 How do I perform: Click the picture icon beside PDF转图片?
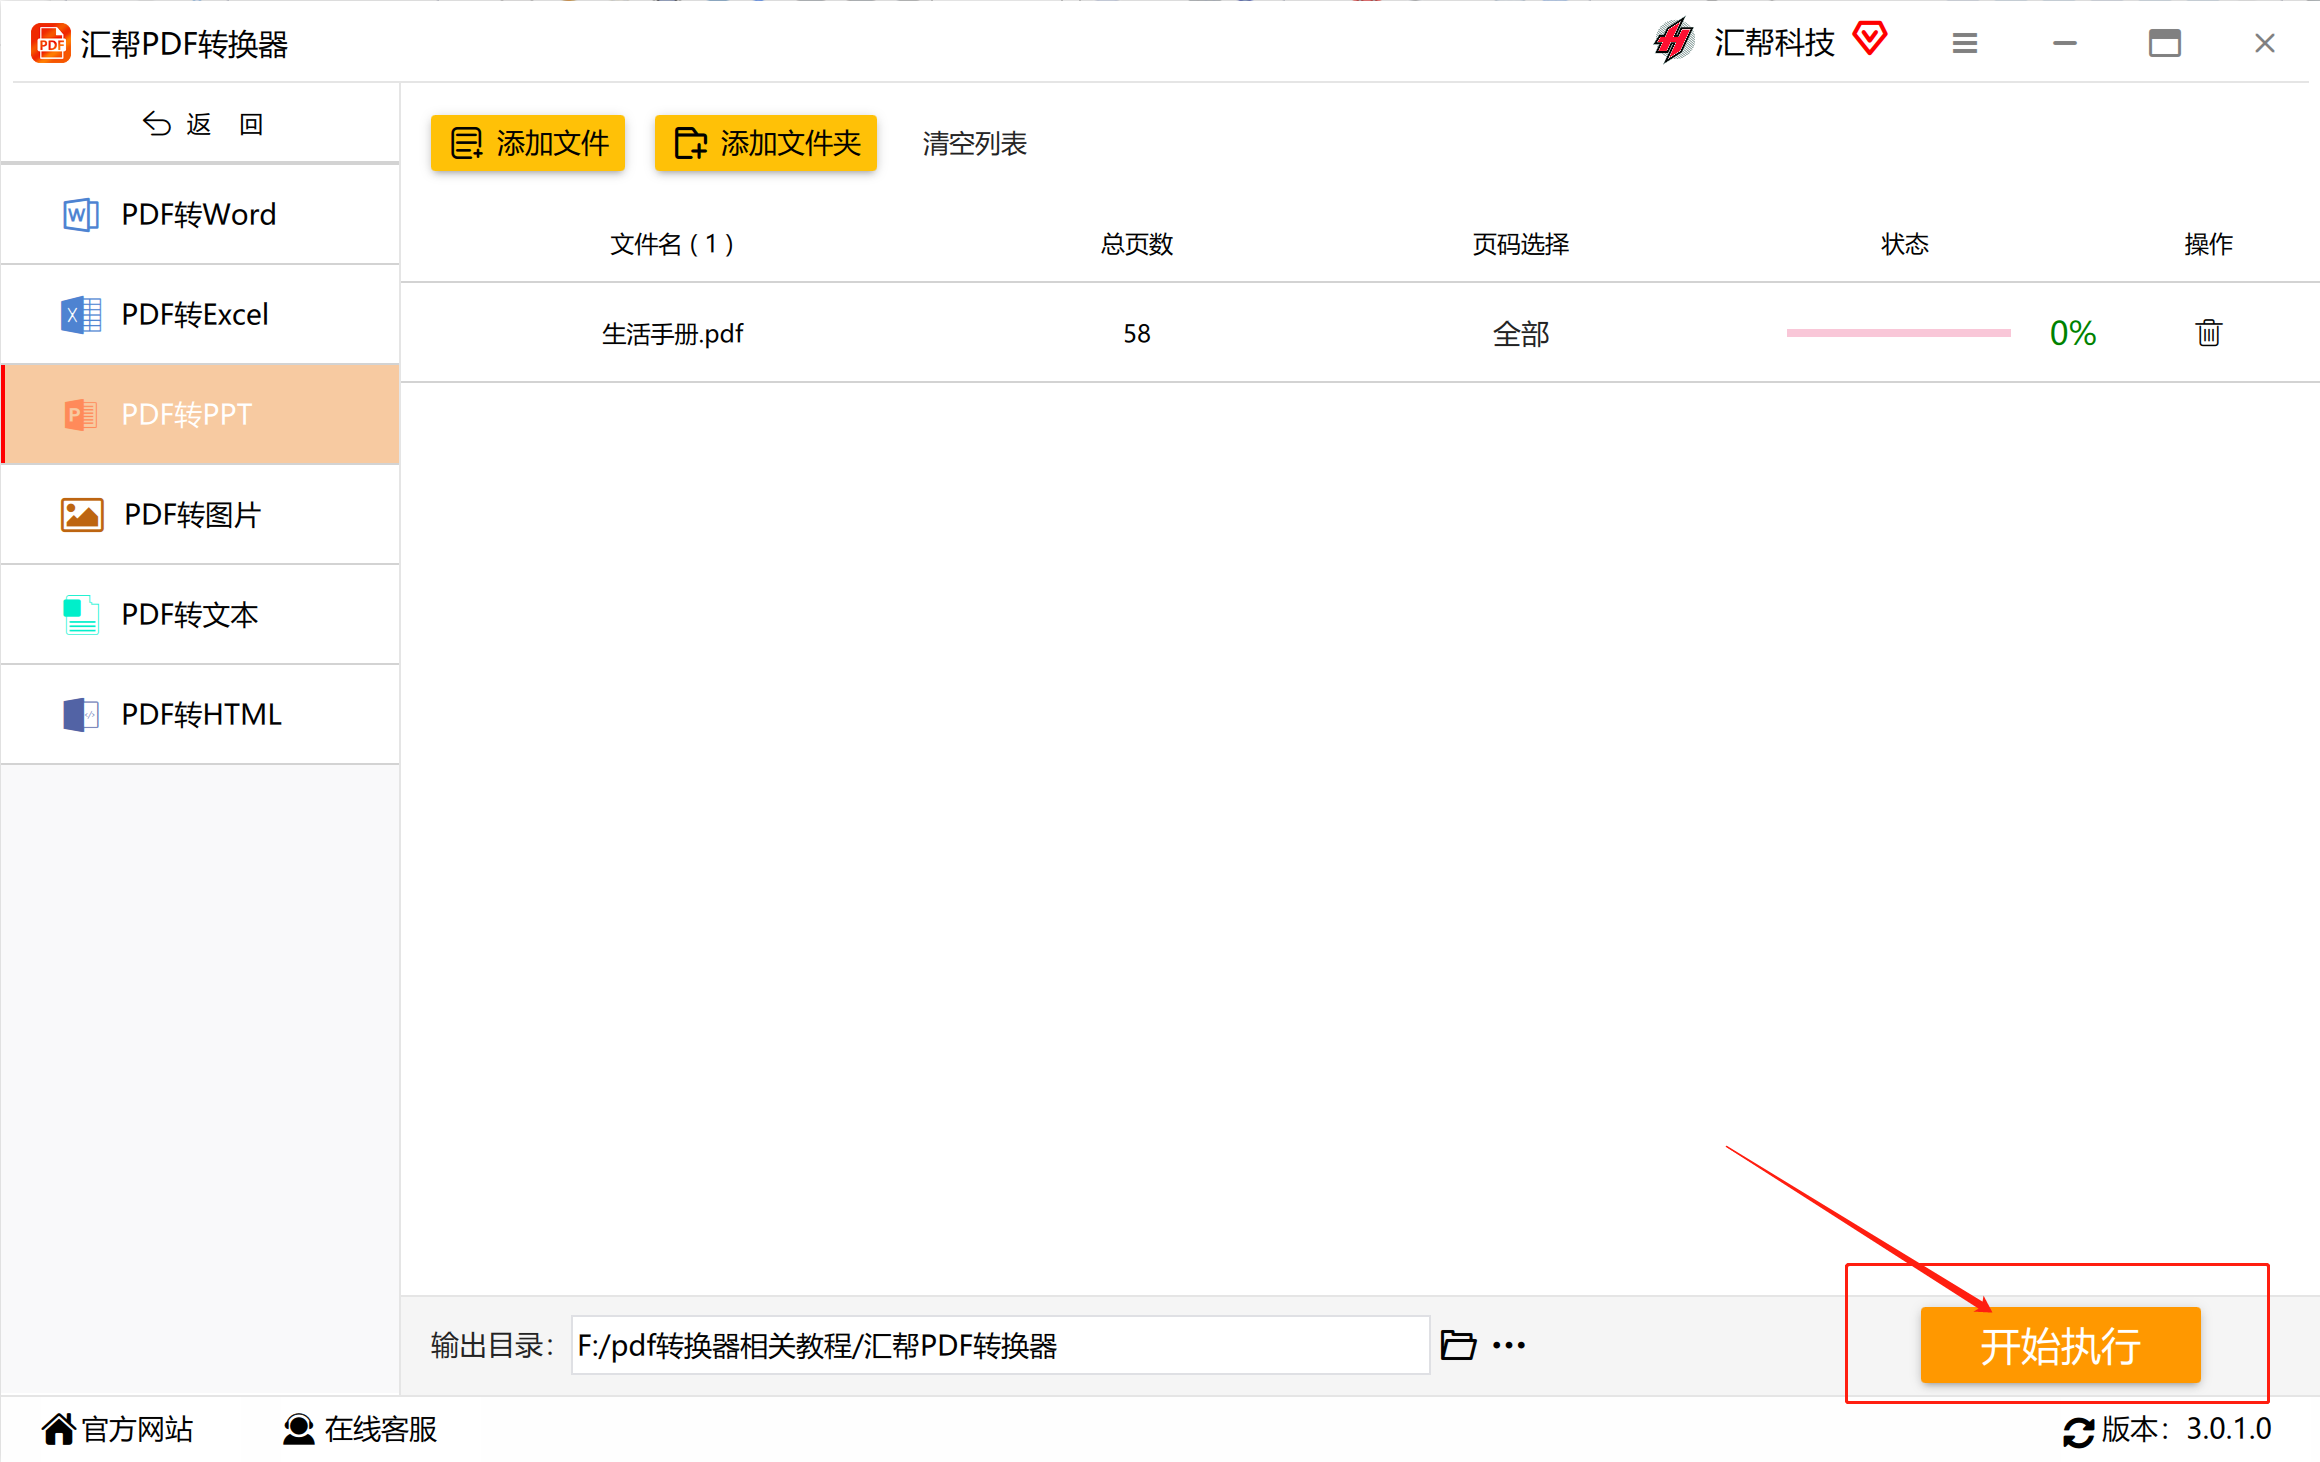point(82,515)
